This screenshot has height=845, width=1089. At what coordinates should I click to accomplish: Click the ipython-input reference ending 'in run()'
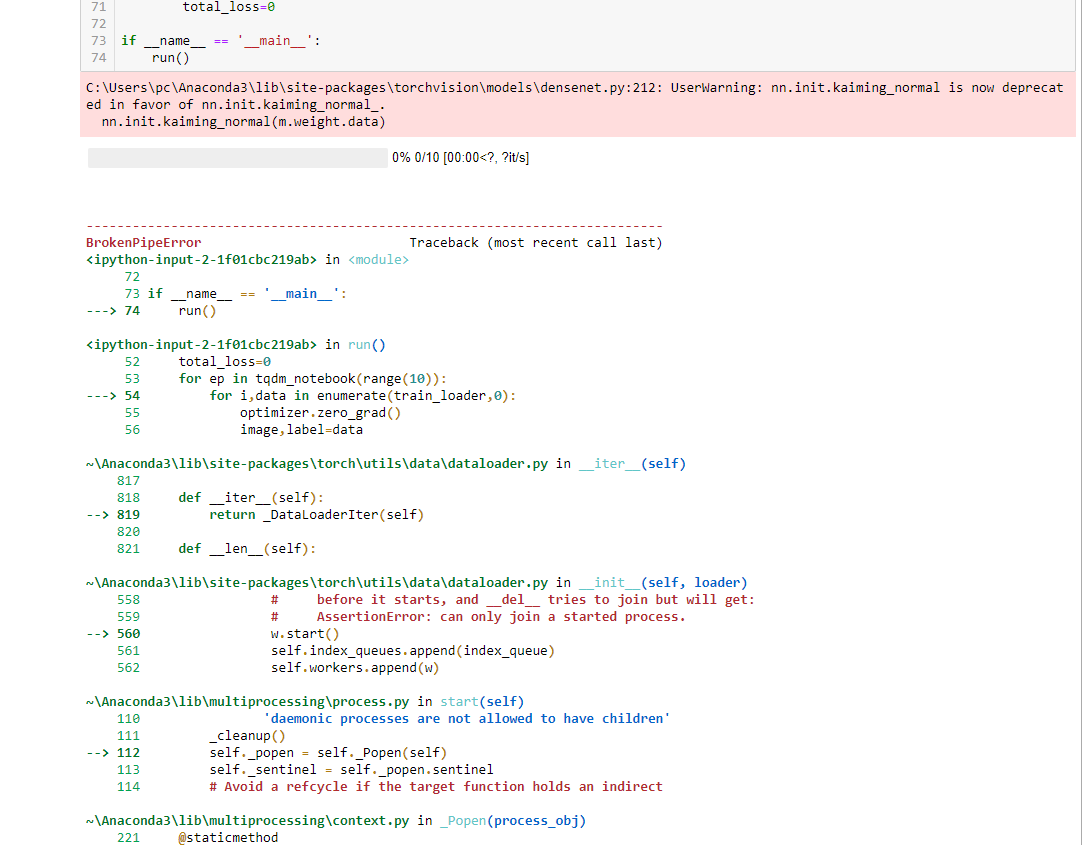pos(236,345)
